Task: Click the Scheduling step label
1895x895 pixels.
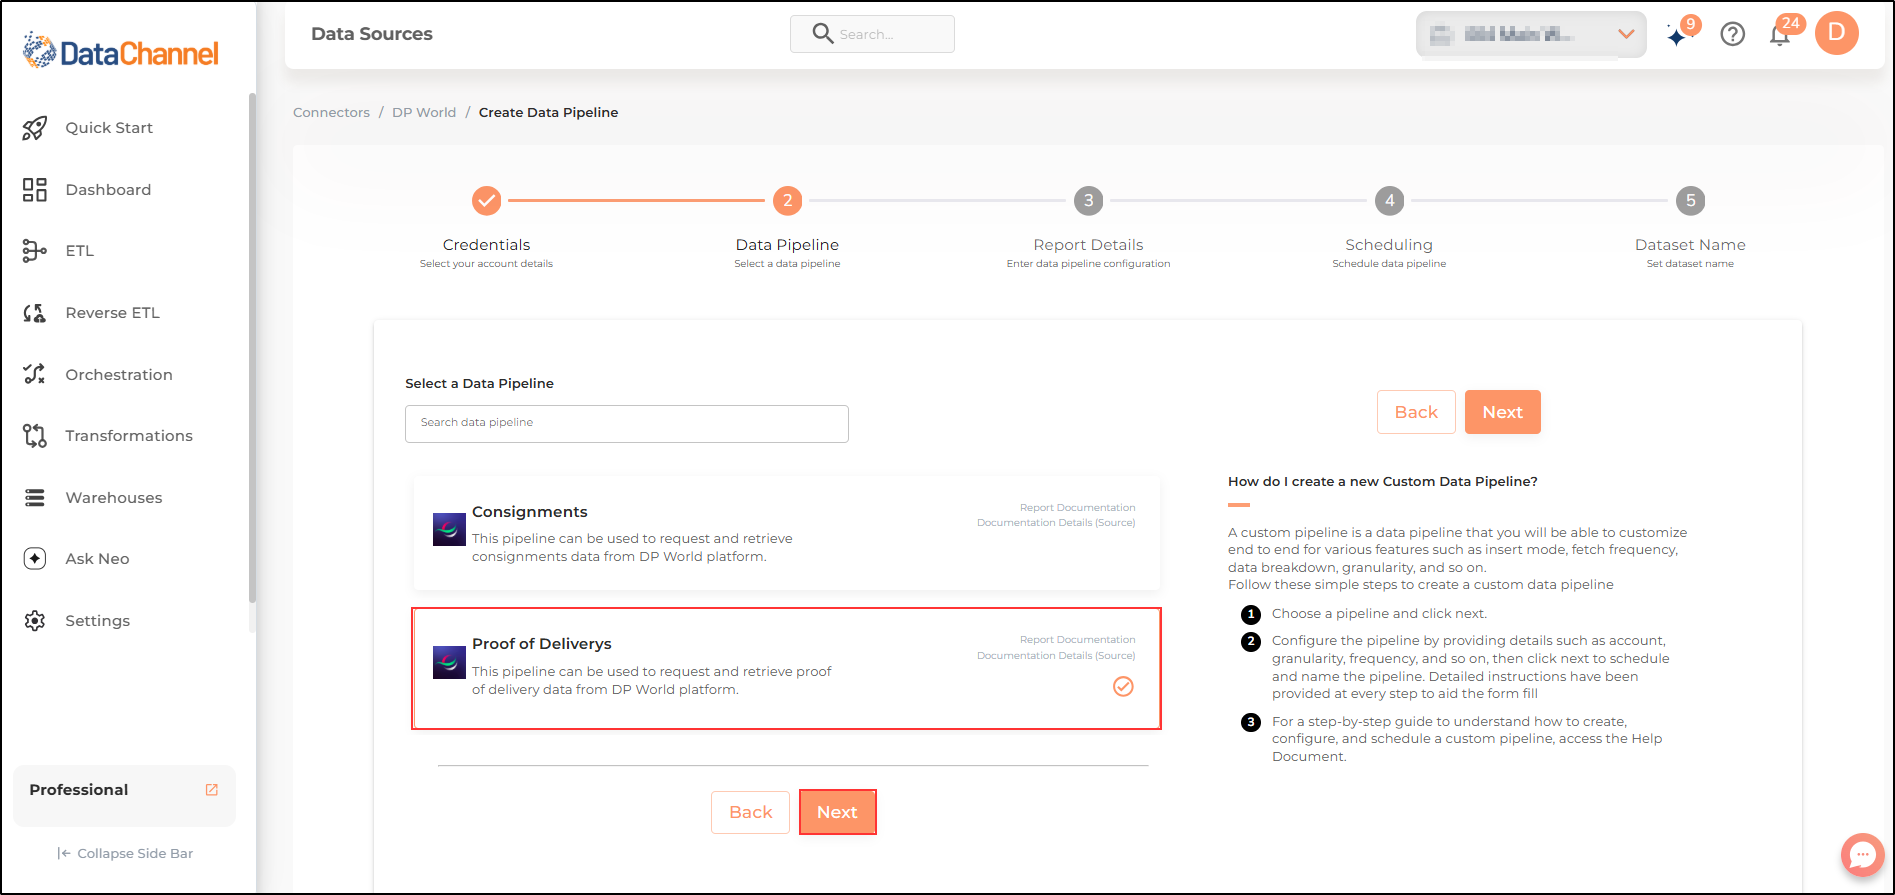Action: point(1389,245)
